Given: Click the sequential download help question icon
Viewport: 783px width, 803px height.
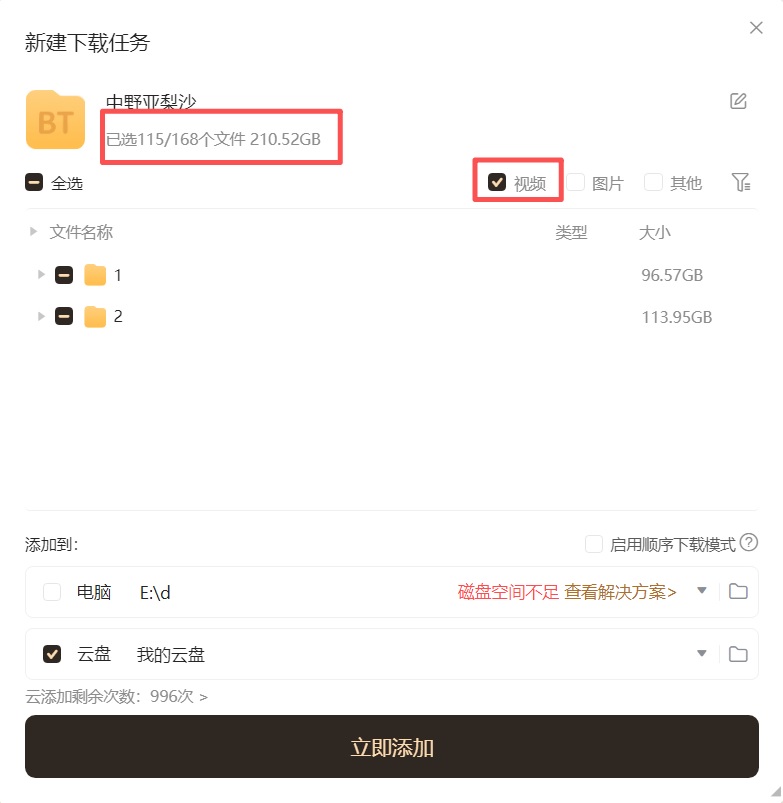Looking at the screenshot, I should [748, 543].
